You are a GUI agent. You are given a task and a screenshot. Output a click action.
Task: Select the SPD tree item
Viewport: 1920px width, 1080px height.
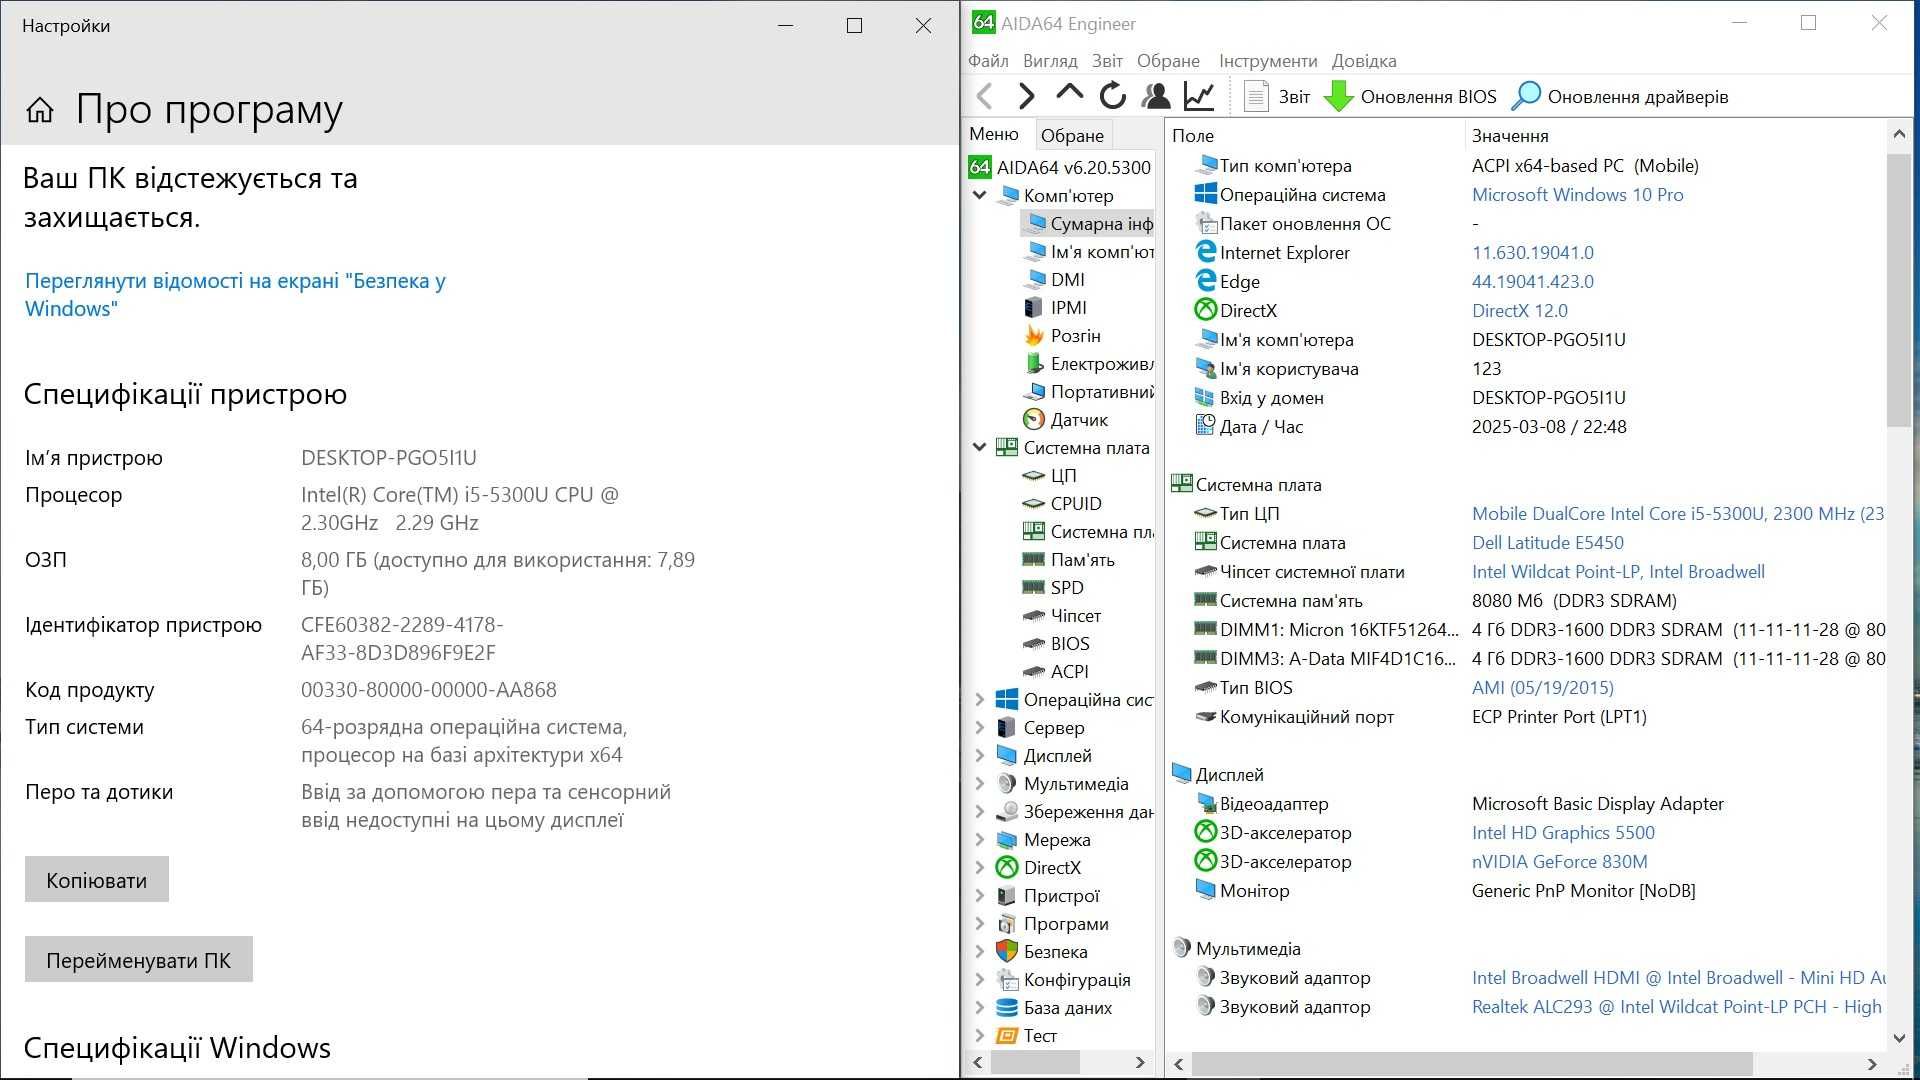coord(1054,588)
